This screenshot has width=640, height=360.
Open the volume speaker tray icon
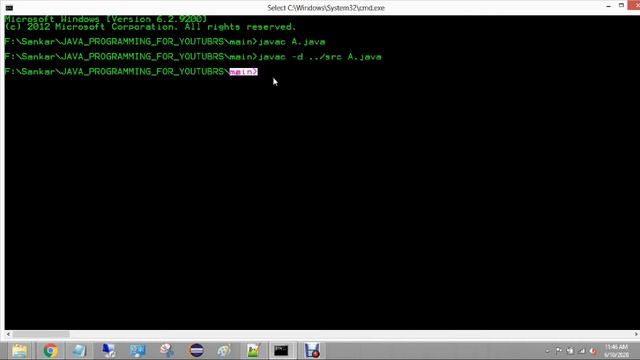click(x=593, y=351)
